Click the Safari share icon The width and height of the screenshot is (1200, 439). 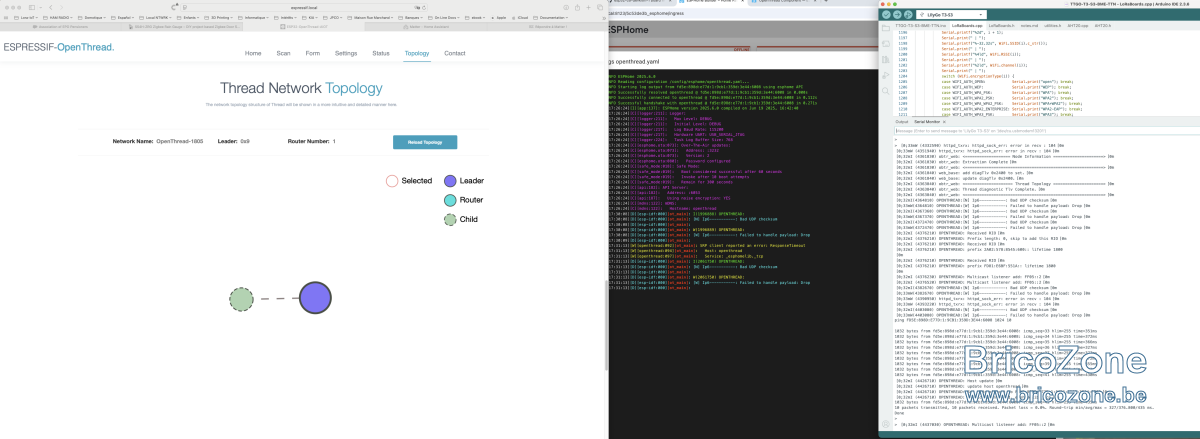click(577, 8)
